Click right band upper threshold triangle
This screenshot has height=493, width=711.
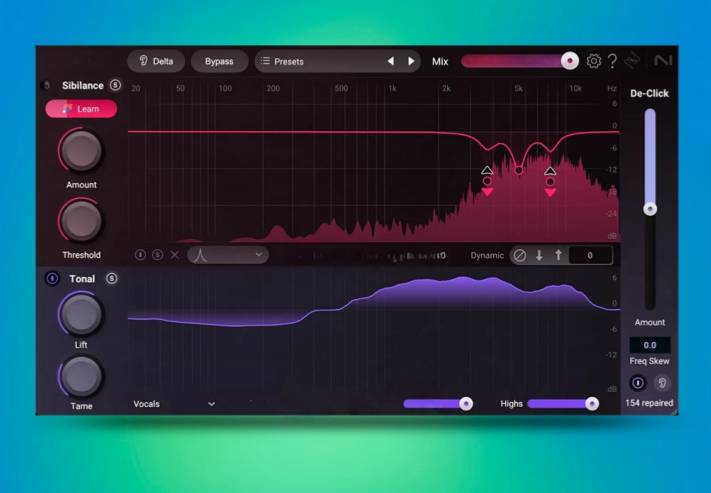click(550, 171)
